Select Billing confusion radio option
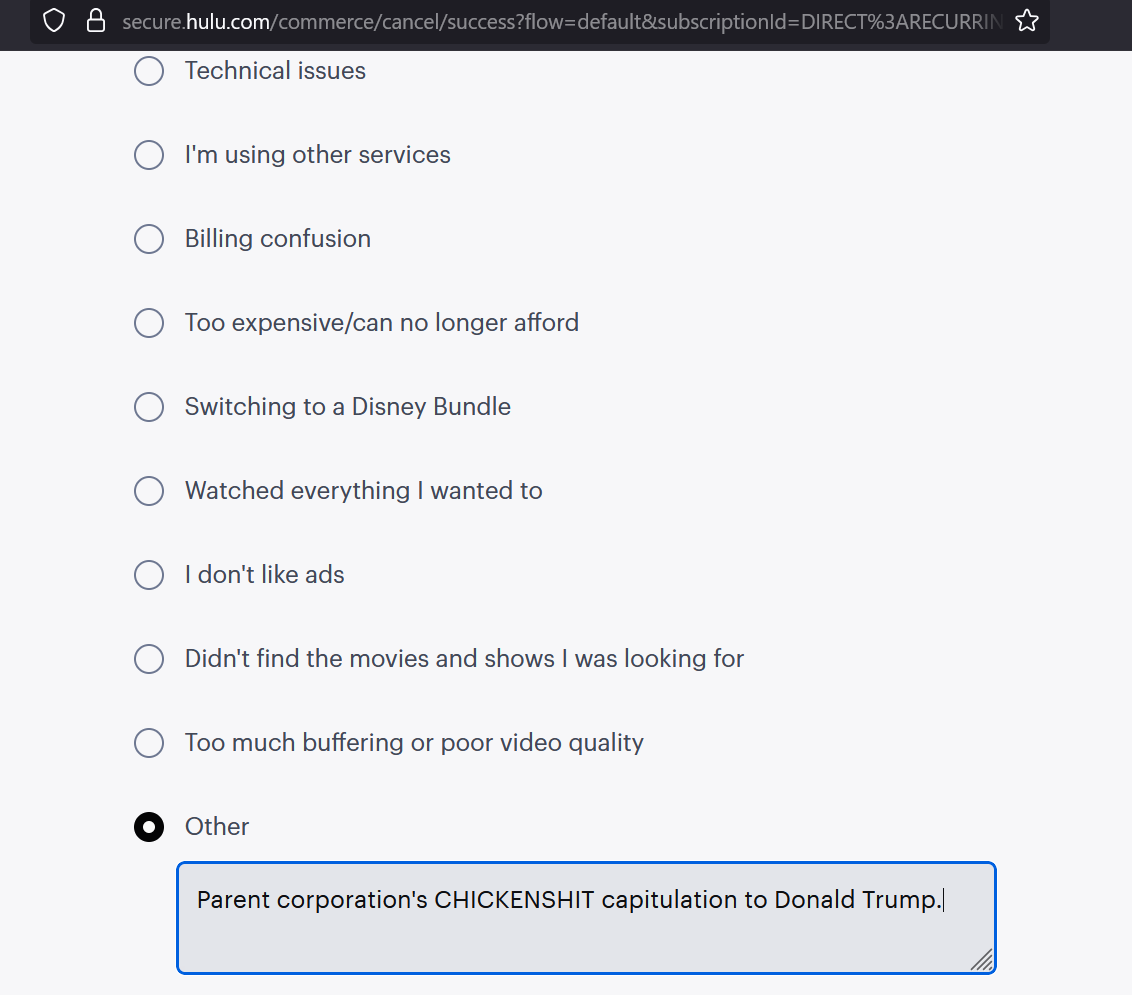The height and width of the screenshot is (995, 1132). tap(149, 239)
